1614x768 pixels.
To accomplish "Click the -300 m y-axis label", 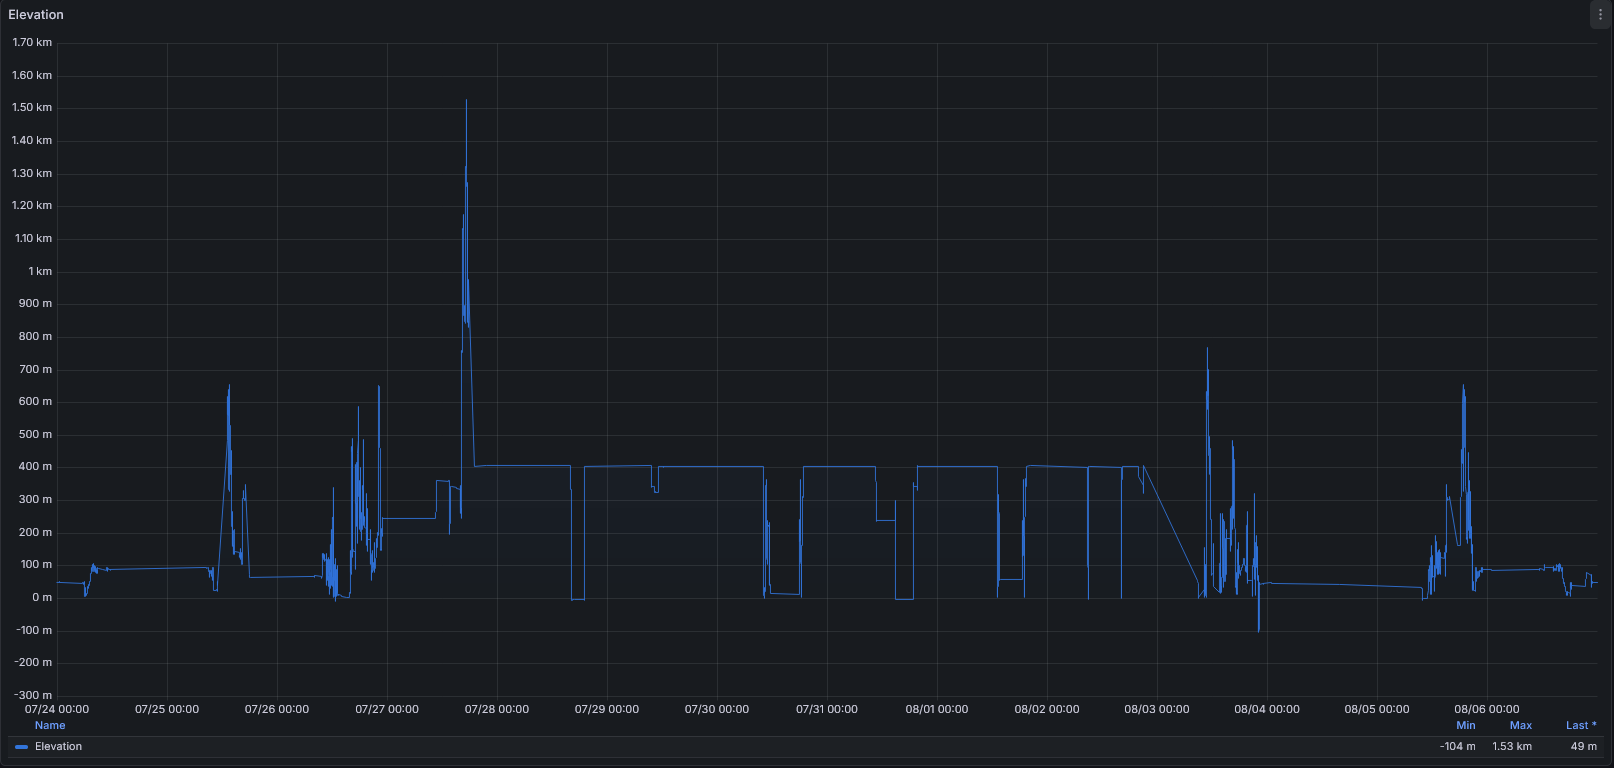I will 33,696.
